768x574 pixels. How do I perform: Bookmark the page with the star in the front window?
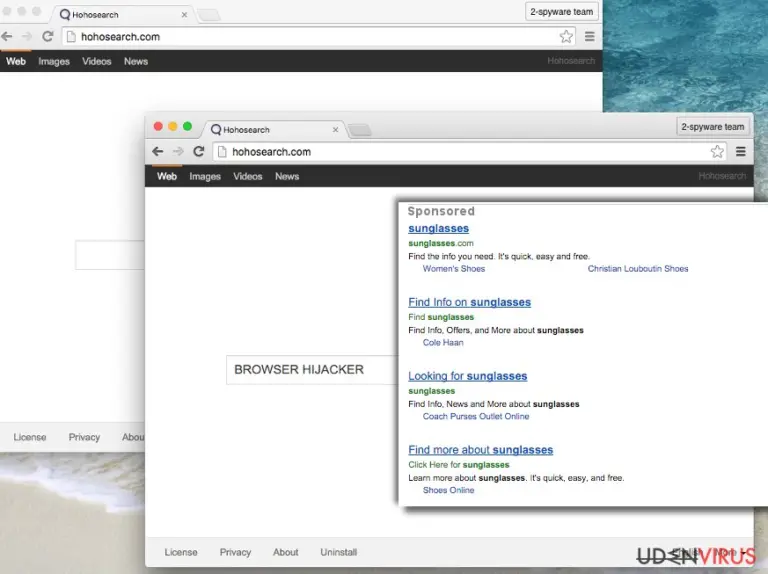coord(717,152)
